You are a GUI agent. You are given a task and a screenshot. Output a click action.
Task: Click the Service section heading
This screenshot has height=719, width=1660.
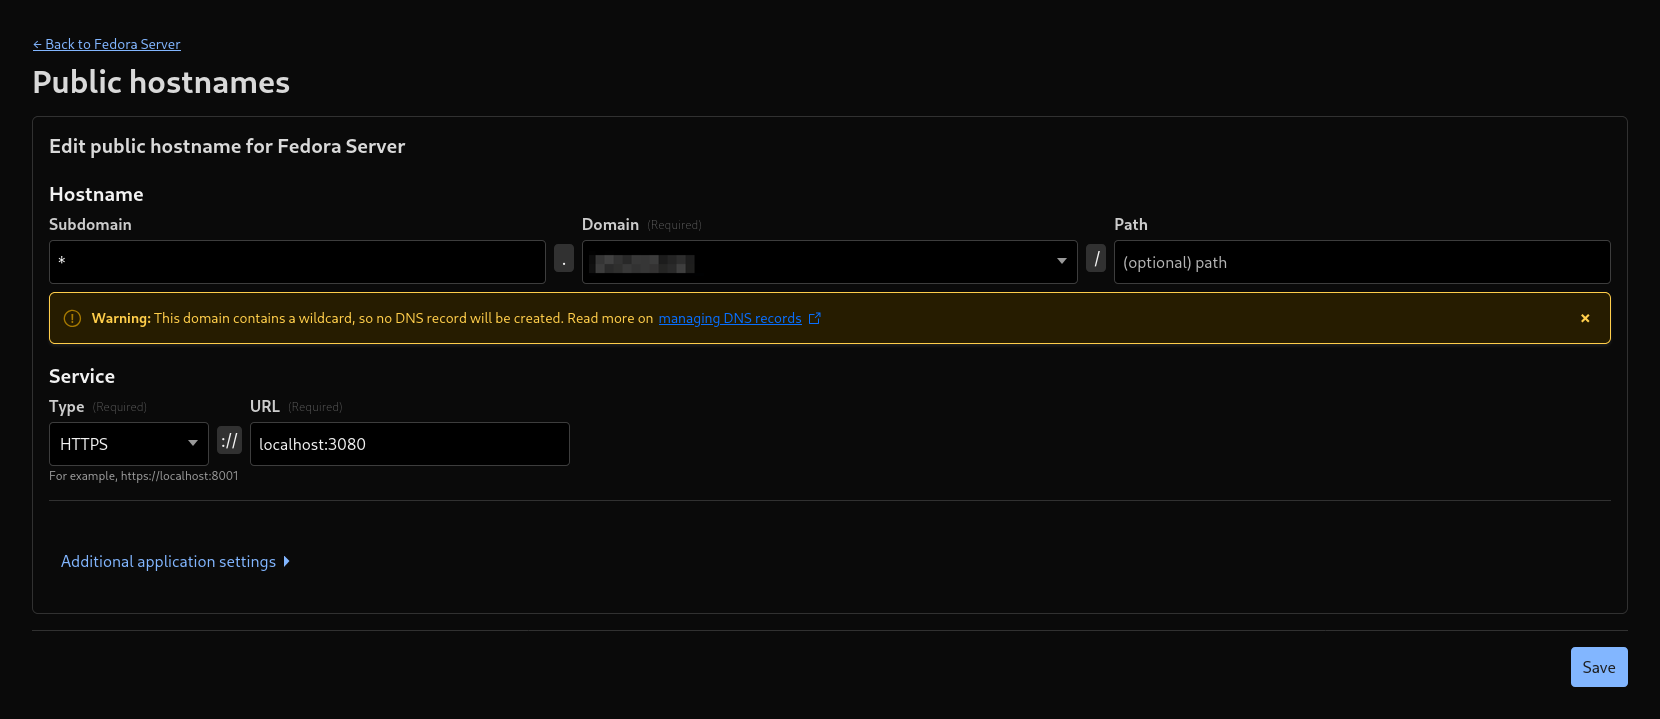82,376
